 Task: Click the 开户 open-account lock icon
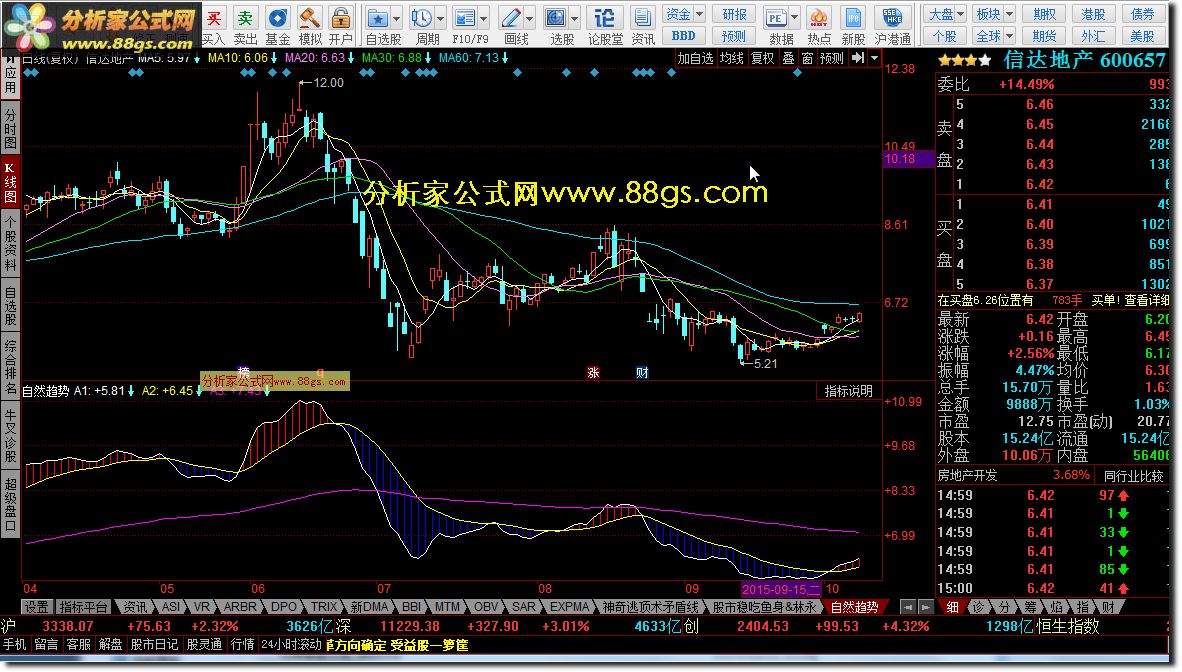tap(341, 18)
